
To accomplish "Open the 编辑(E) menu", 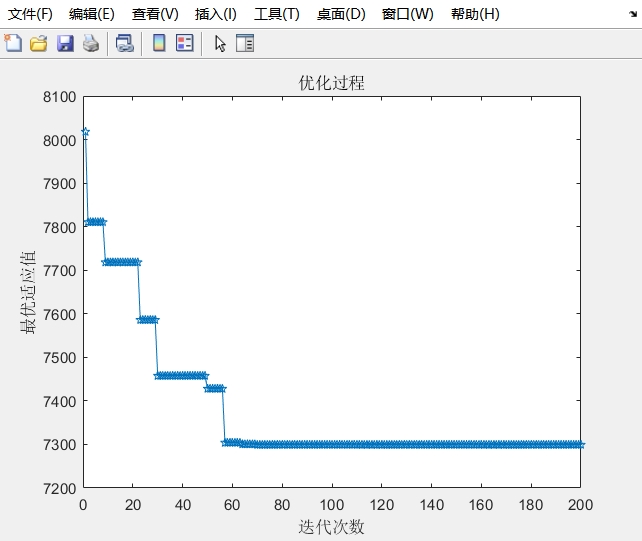I will [92, 14].
